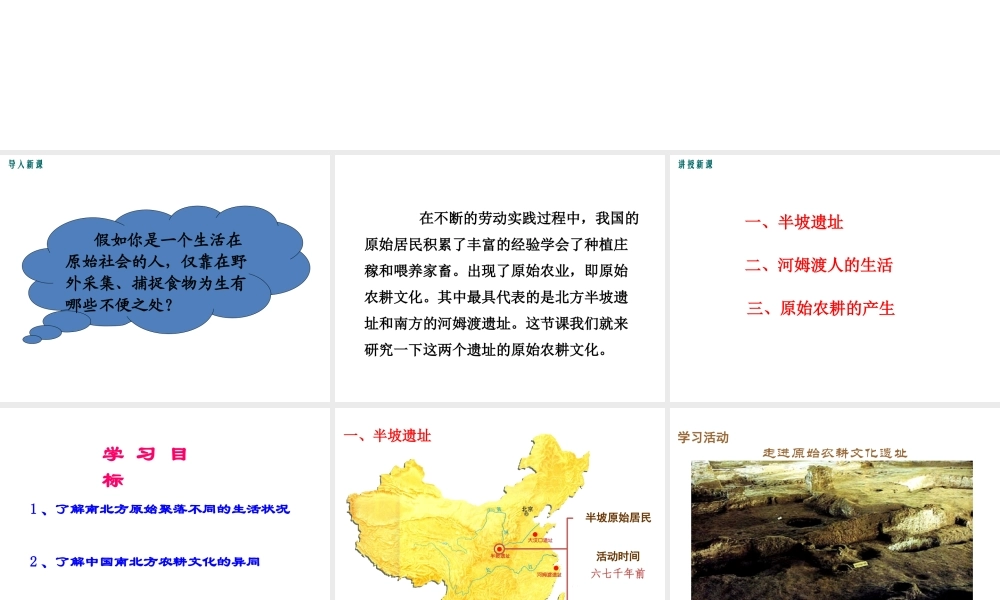Open the outline slide listing three sections

coord(835,278)
